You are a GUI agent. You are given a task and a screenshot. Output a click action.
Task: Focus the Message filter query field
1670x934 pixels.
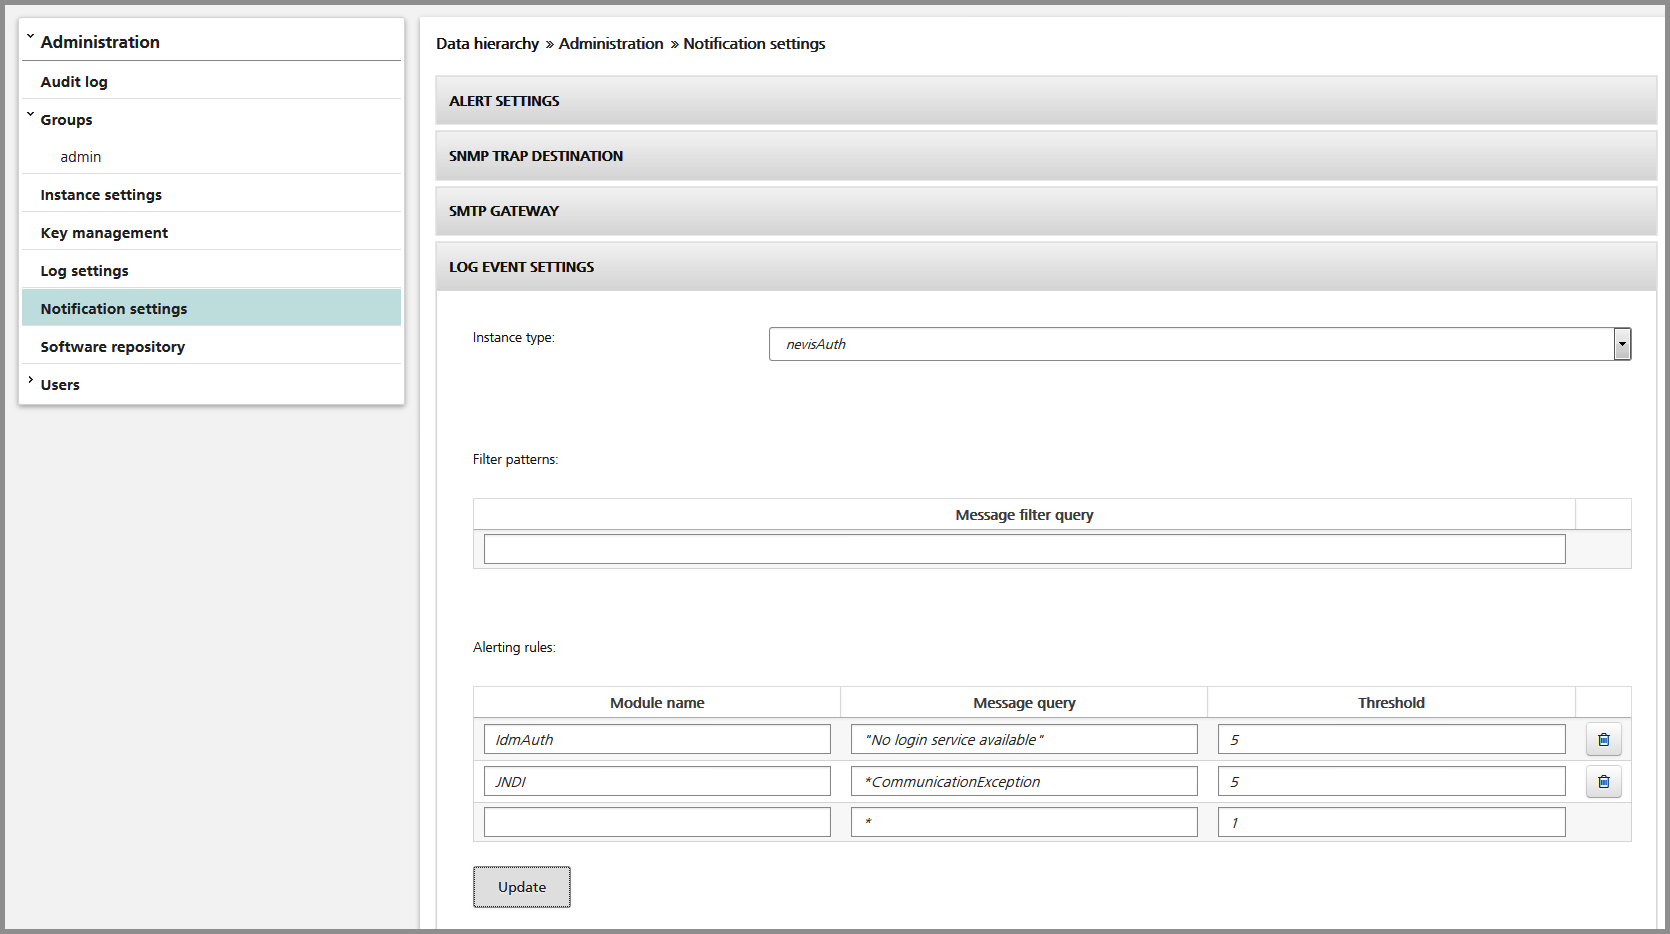[1025, 549]
